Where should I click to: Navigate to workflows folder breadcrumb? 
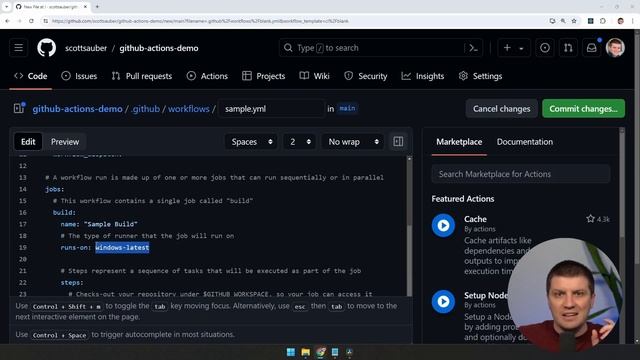tap(189, 109)
